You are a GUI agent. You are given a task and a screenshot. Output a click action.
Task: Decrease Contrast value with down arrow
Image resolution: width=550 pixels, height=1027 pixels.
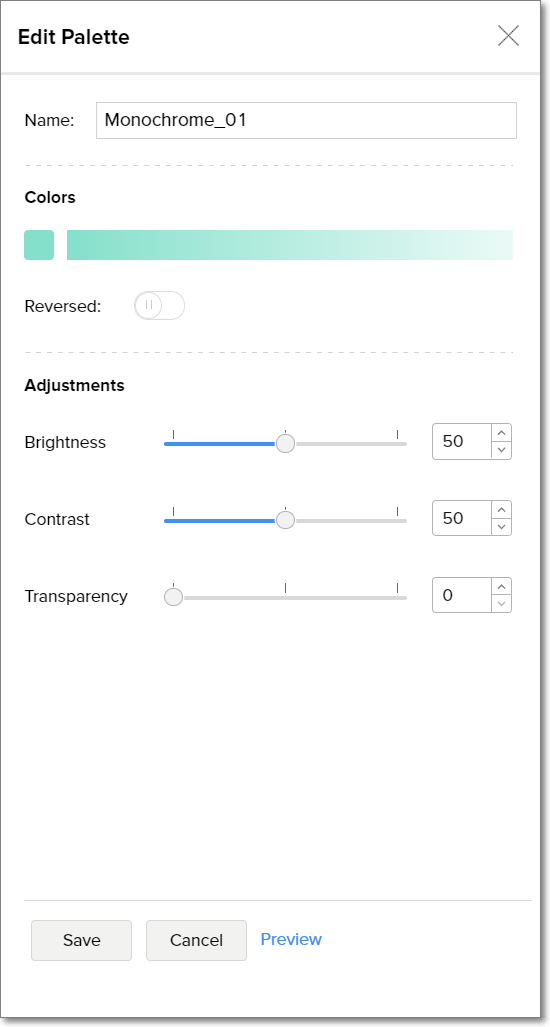click(502, 527)
